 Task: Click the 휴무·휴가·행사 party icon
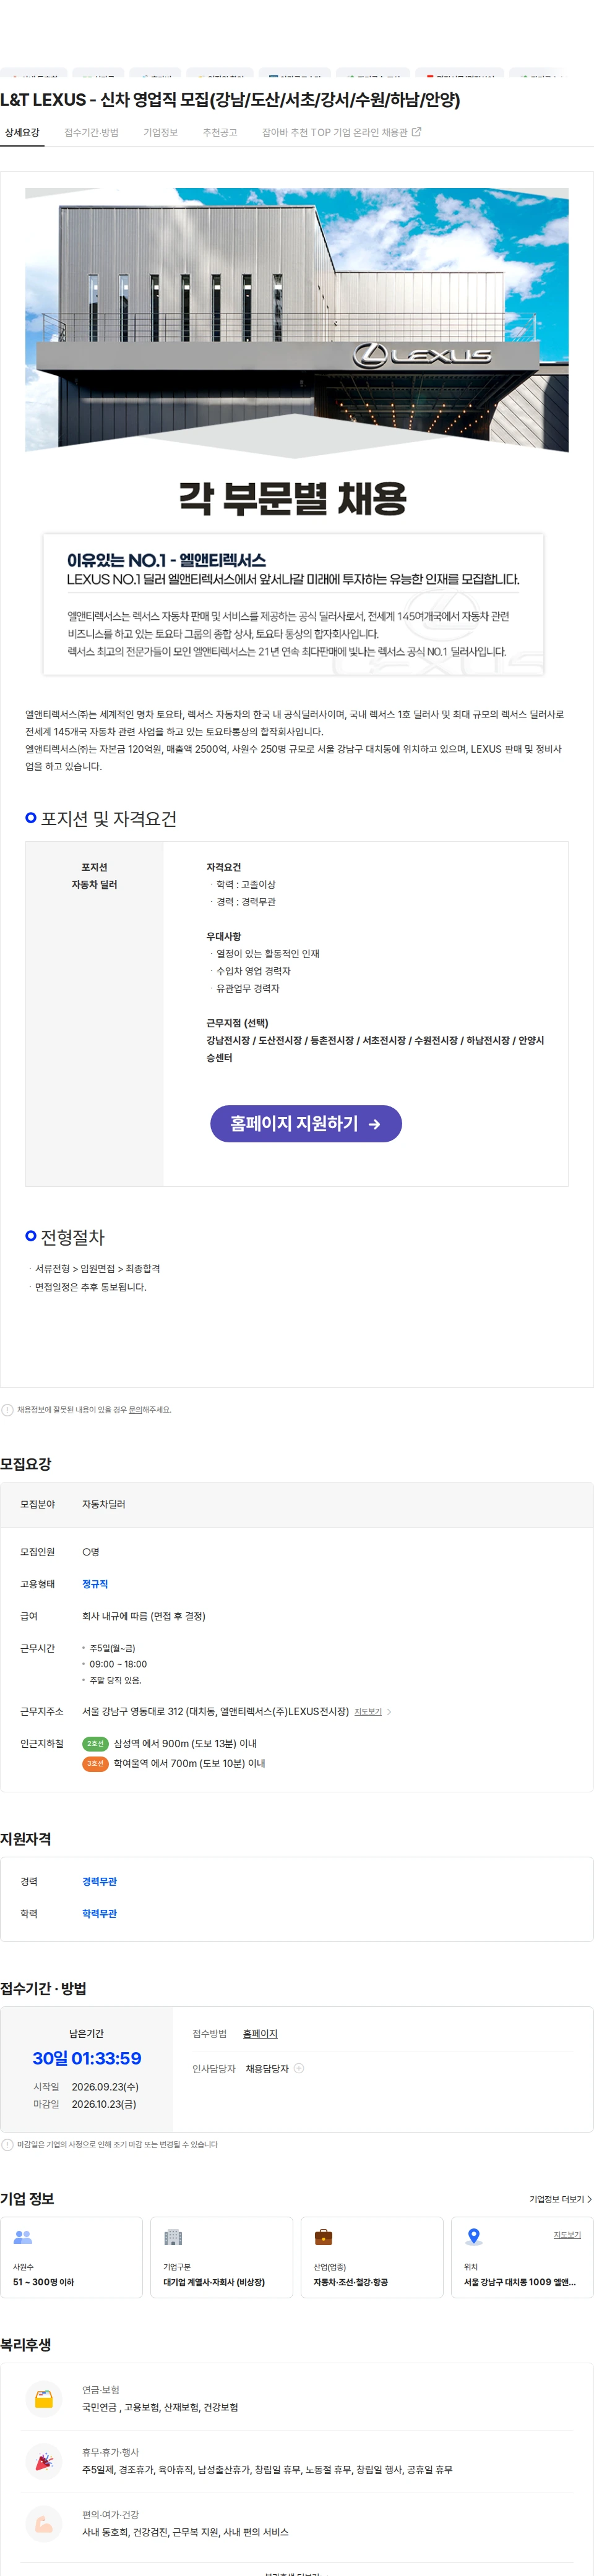44,2461
